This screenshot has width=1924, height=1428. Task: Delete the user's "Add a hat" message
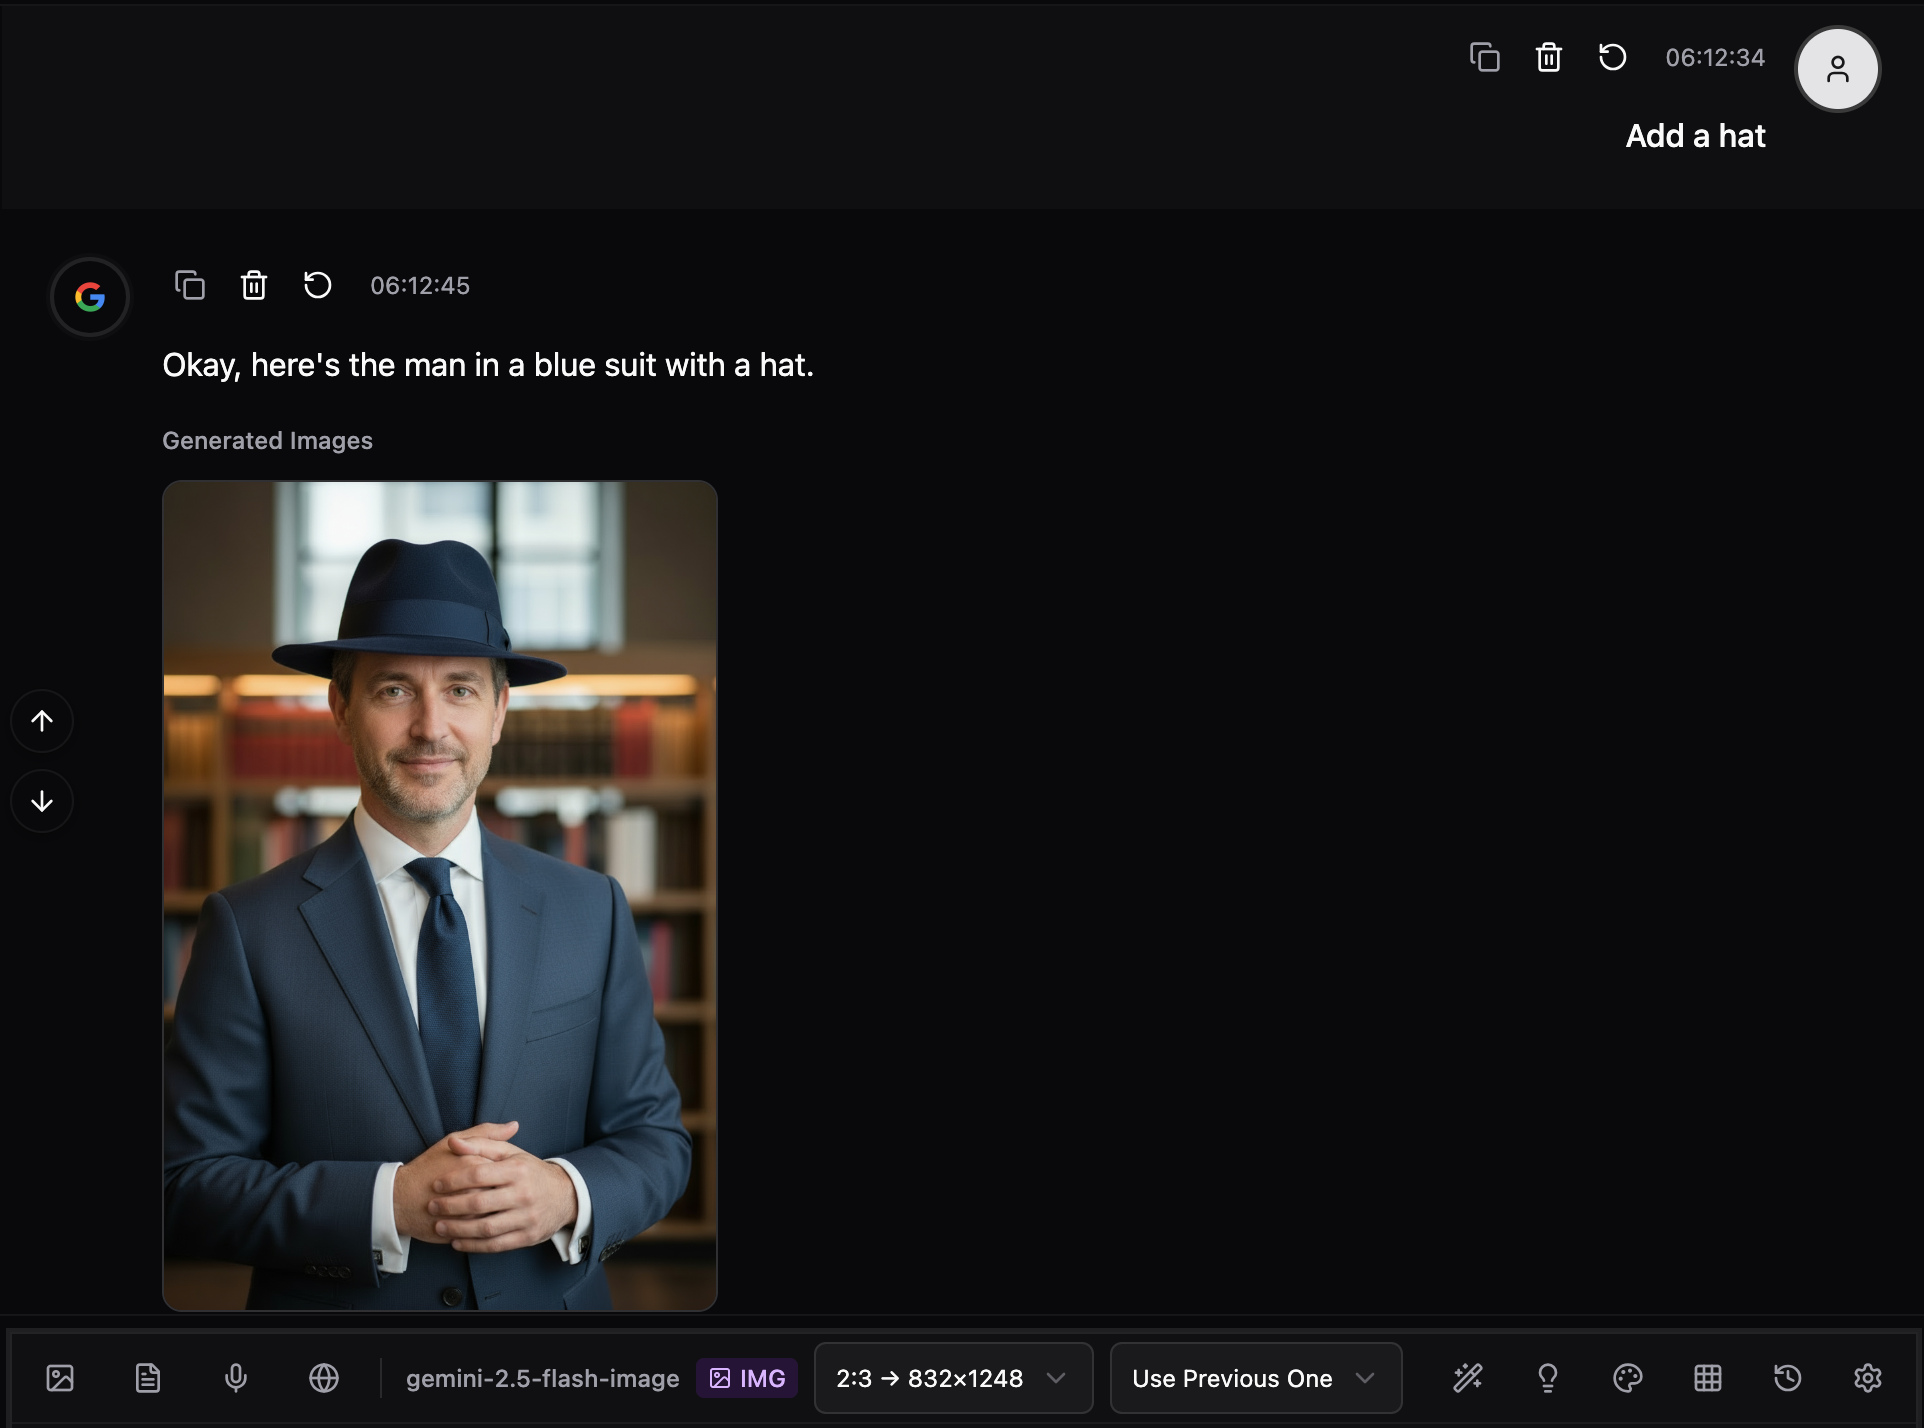point(1548,58)
